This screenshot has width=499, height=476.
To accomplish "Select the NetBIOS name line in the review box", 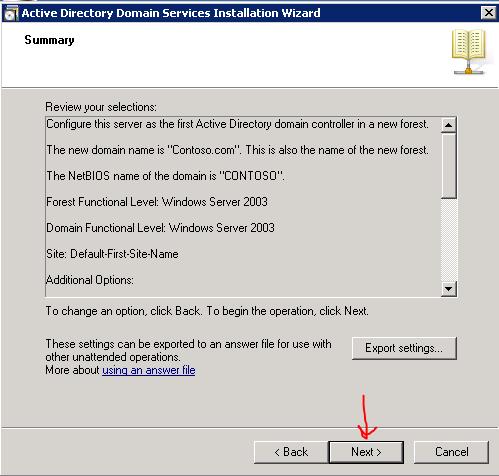I will point(165,176).
